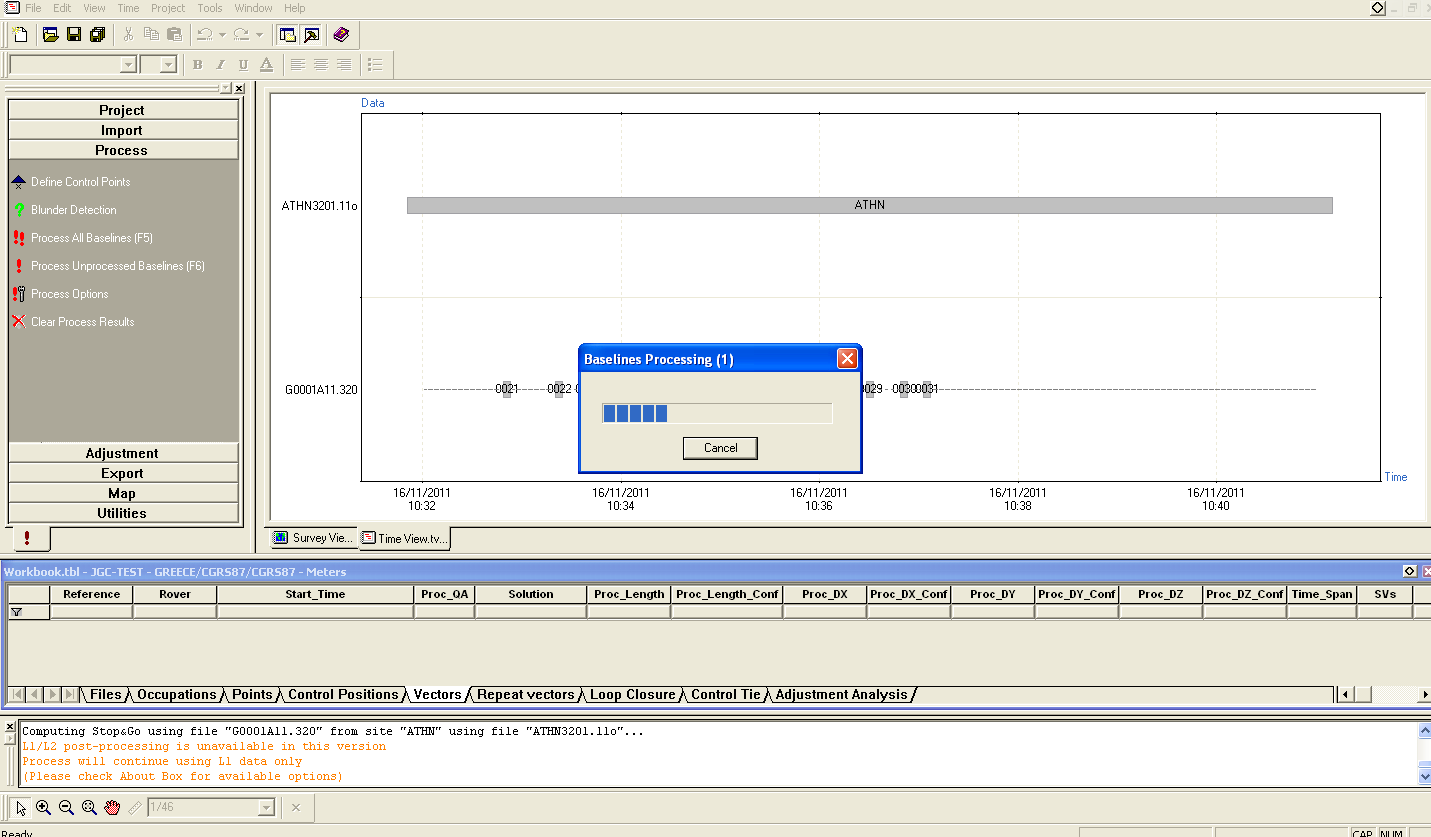Click the Bold formatting icon

(197, 65)
